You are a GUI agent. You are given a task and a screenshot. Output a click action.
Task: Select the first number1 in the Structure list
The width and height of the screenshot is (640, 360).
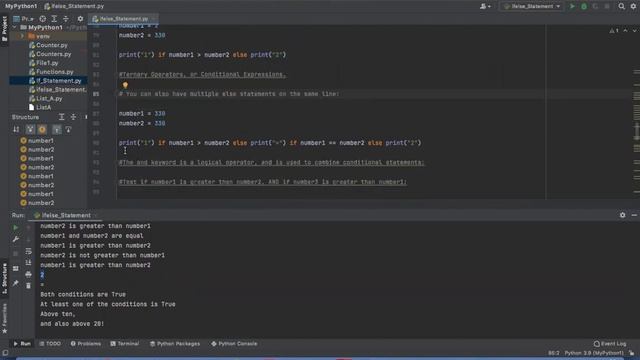click(x=37, y=141)
